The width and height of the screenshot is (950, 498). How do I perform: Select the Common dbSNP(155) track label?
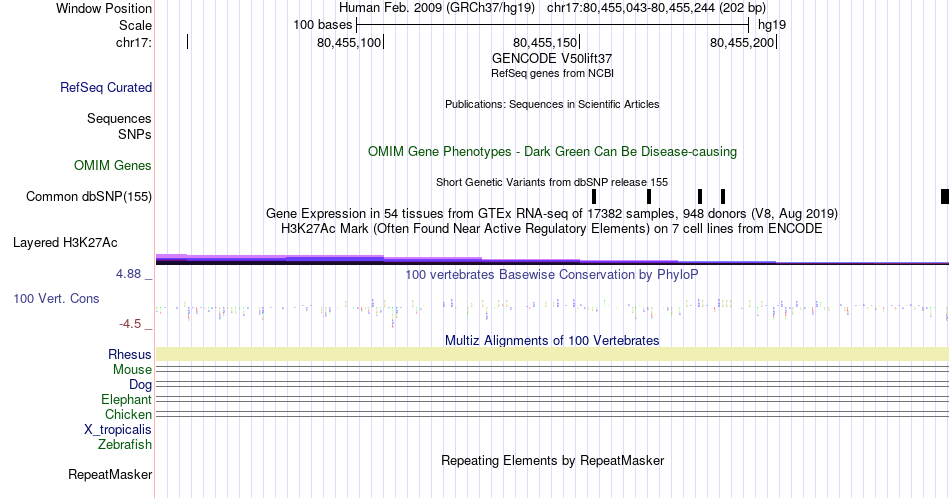(x=89, y=196)
